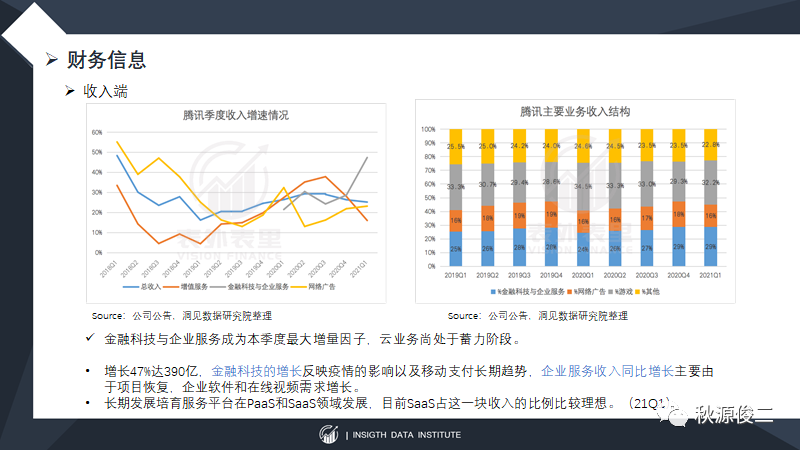Screen dimensions: 800x450
Task: Click 2021Q1 axis label on line chart
Action: coord(358,269)
